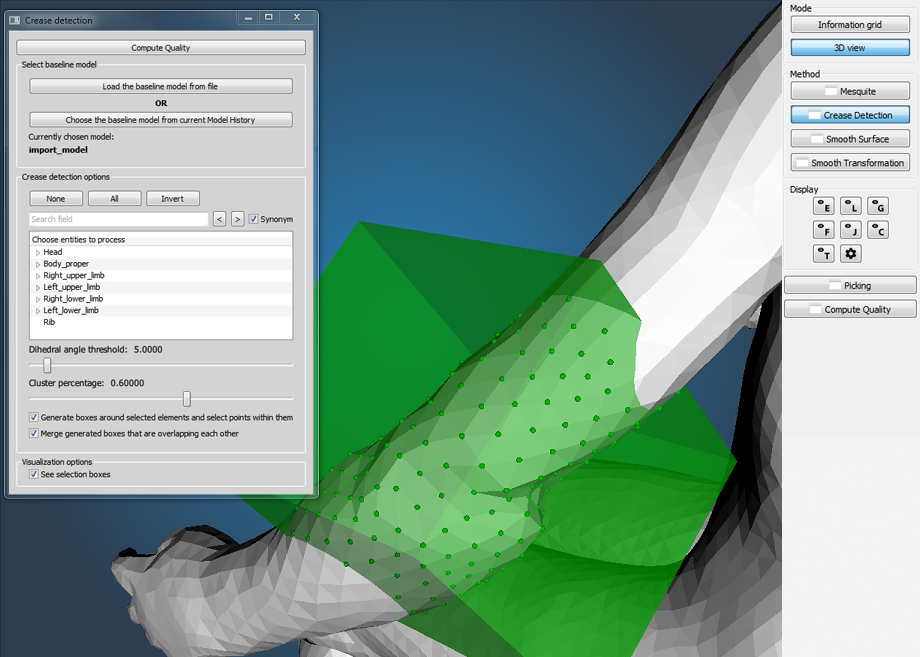Open display settings gear button
920x657 pixels.
tap(851, 254)
